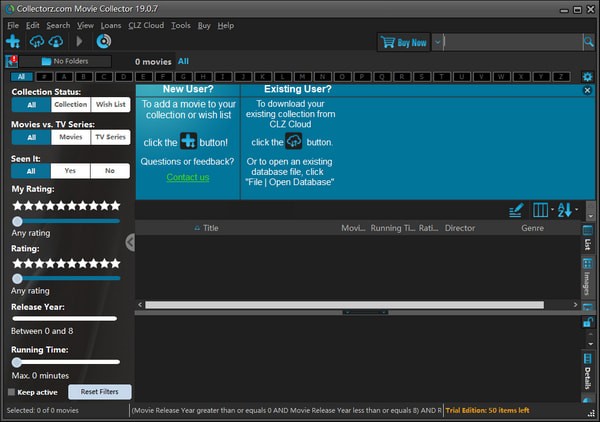Click the lock layout padlock icon
The width and height of the screenshot is (600, 422).
[x=587, y=322]
